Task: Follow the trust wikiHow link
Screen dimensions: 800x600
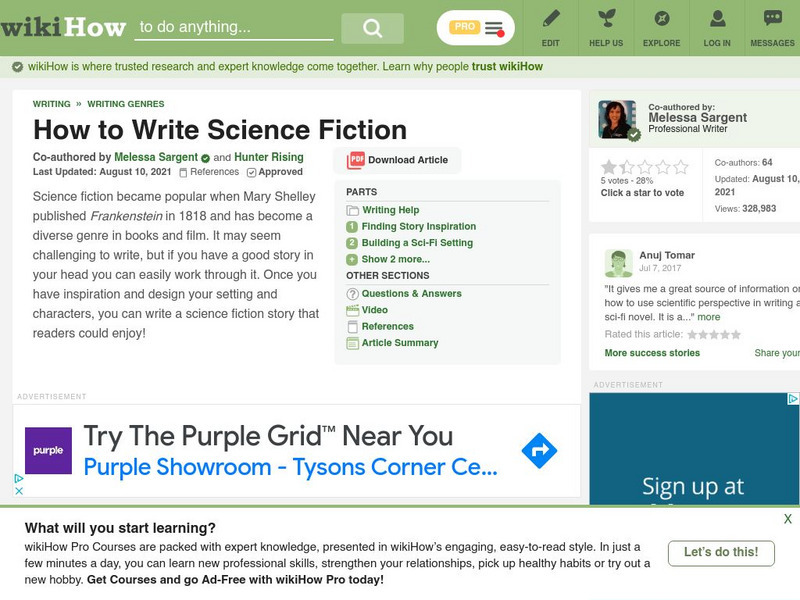Action: pos(511,66)
